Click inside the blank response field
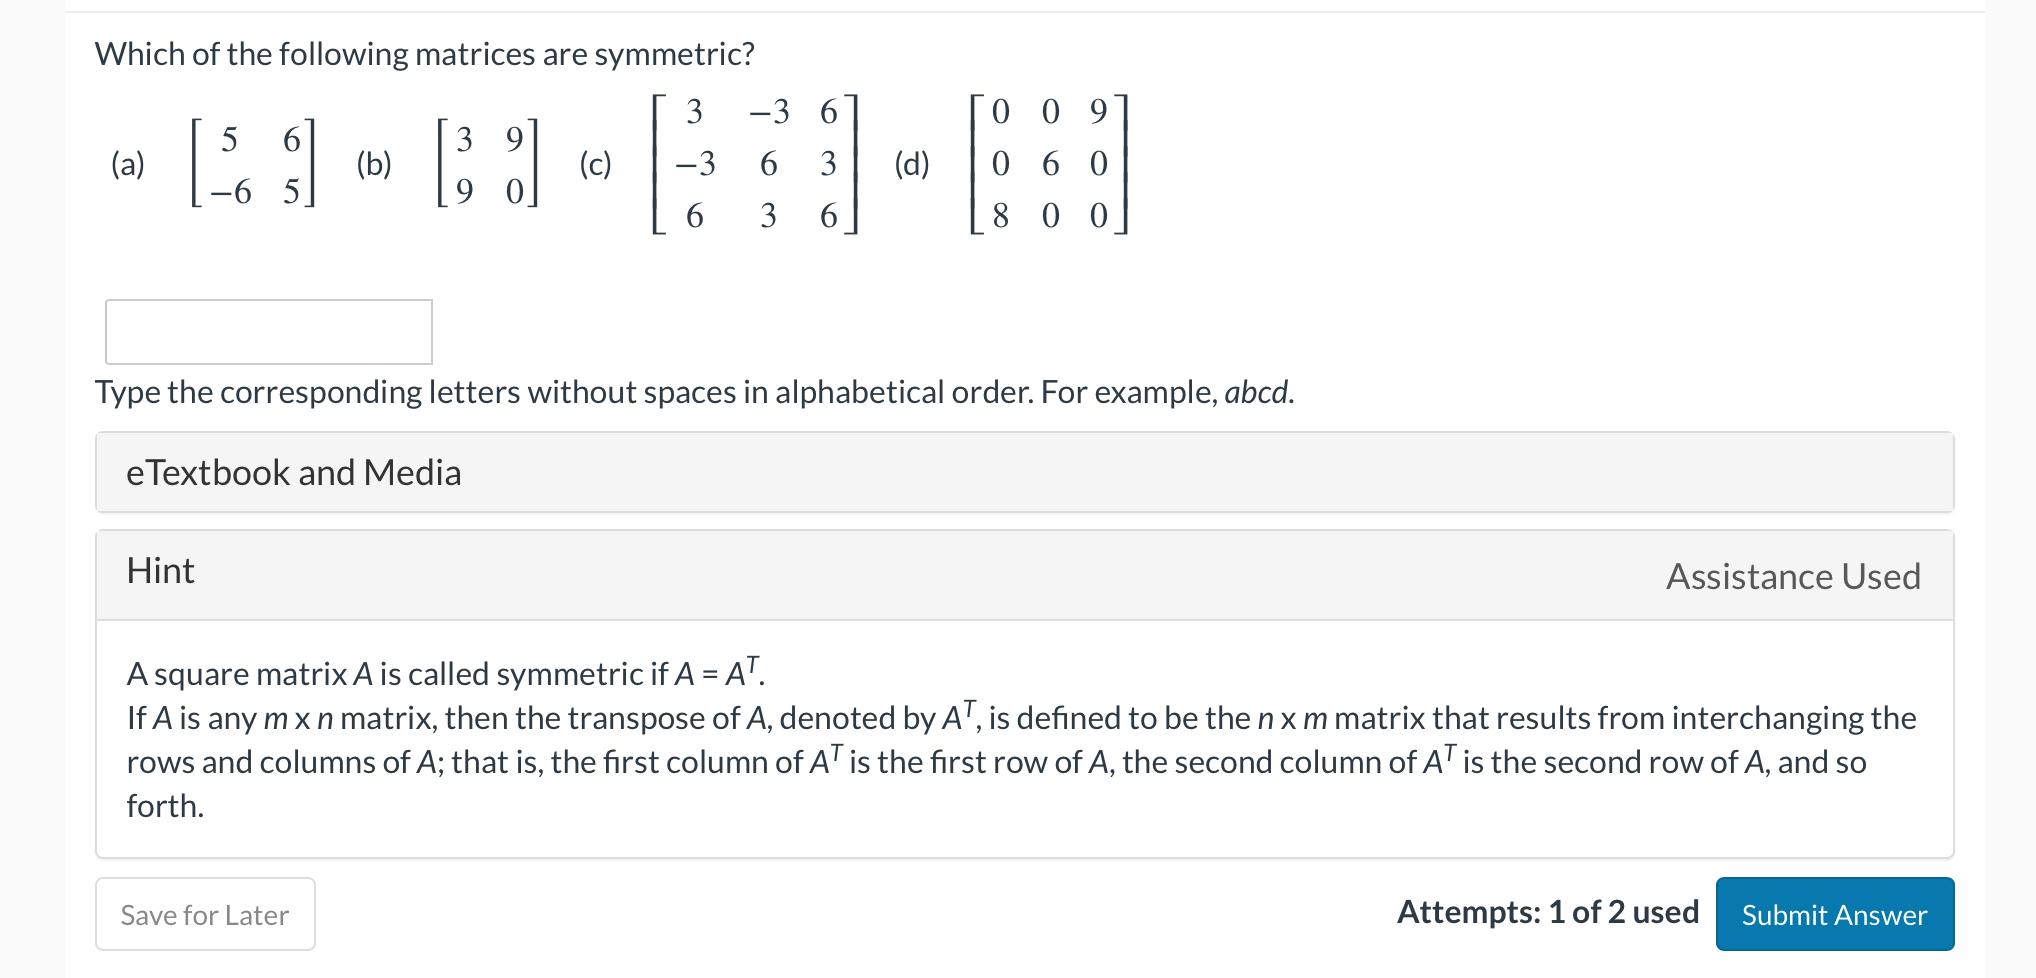Viewport: 2036px width, 978px height. pos(267,331)
